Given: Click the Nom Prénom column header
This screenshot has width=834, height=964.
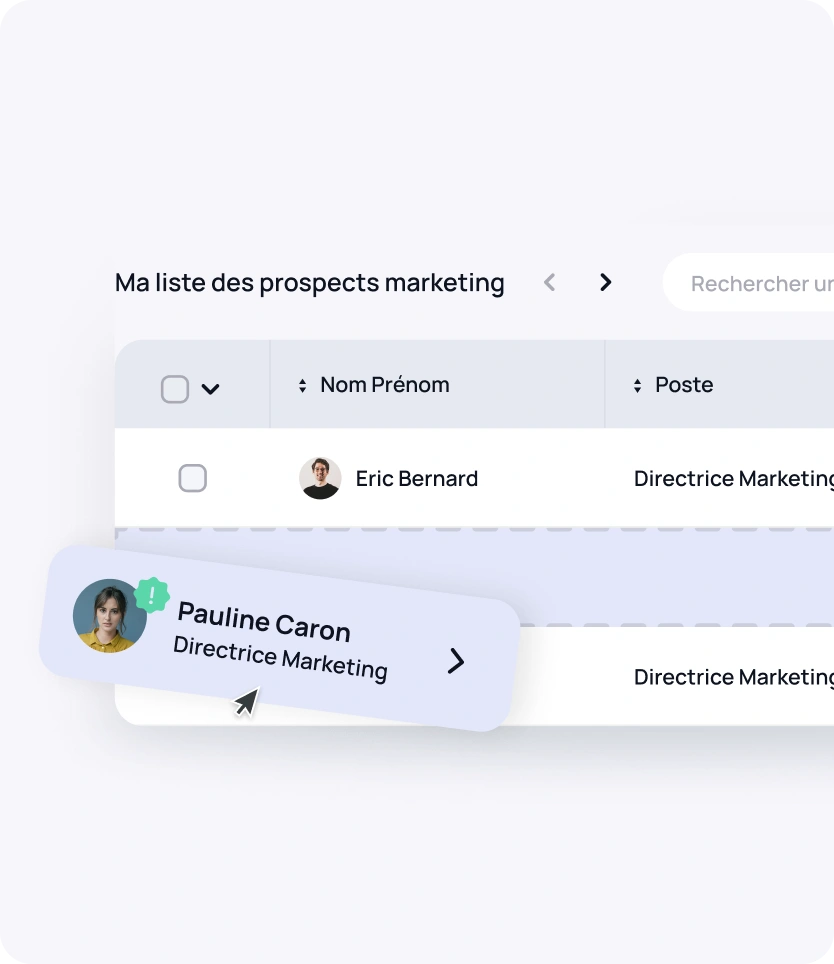Looking at the screenshot, I should [385, 385].
